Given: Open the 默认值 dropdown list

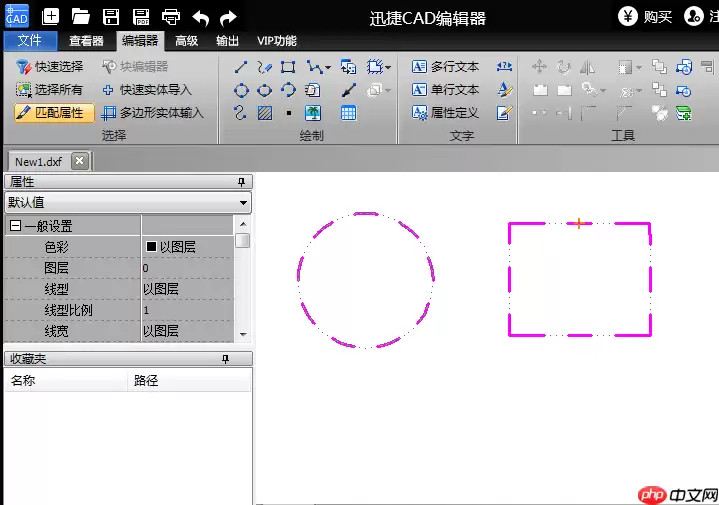Looking at the screenshot, I should point(244,203).
